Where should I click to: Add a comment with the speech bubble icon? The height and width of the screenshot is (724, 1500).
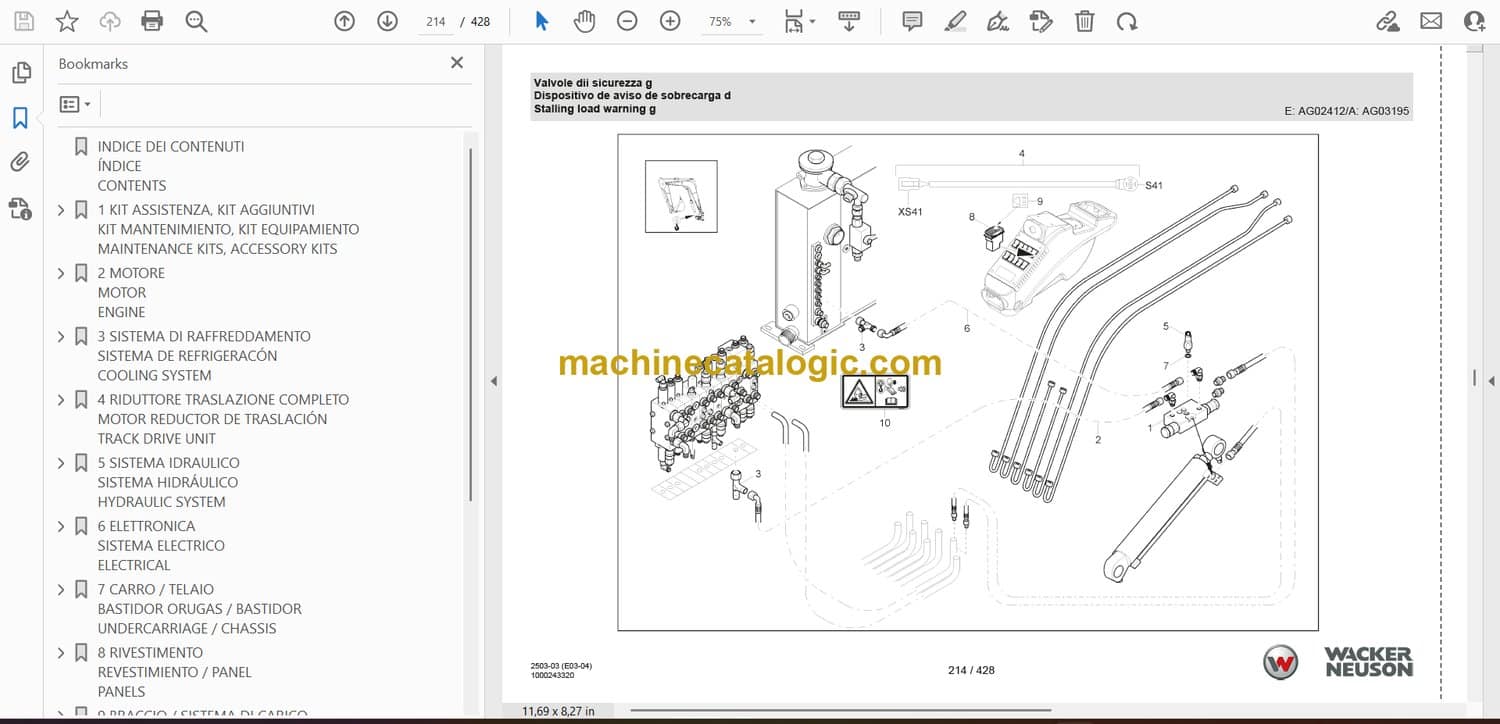(x=912, y=21)
